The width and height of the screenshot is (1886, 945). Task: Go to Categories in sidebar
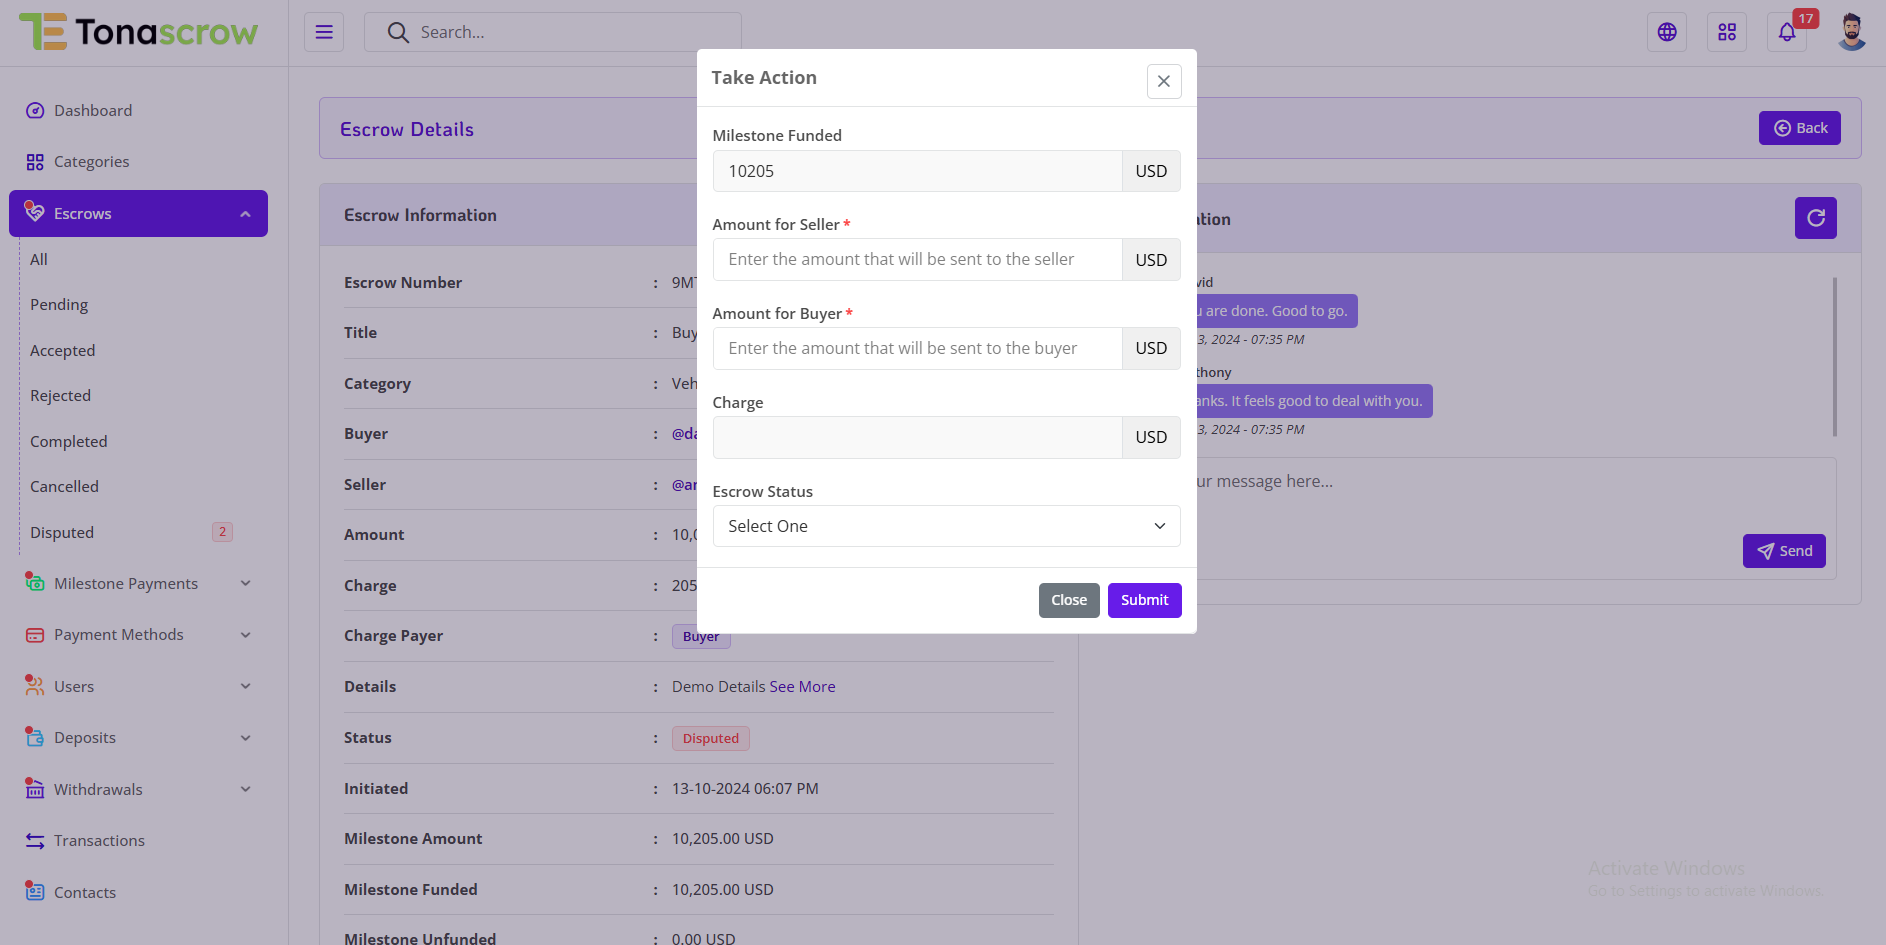click(x=91, y=162)
